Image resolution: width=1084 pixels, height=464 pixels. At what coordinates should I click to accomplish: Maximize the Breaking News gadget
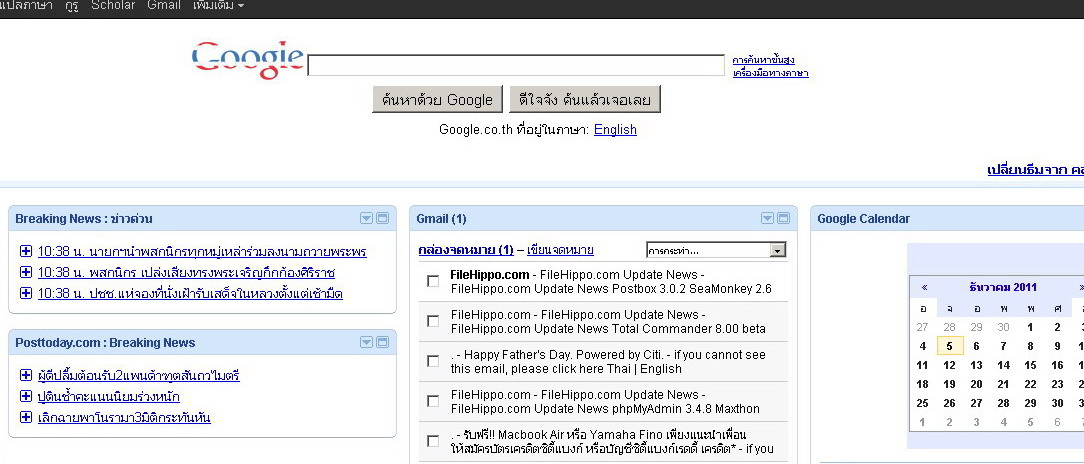382,219
